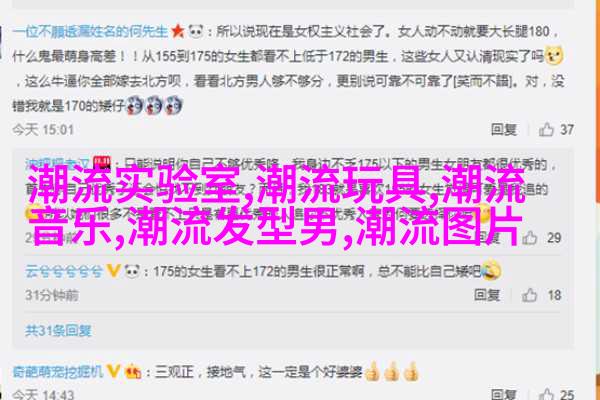Like the reply with 29 likes
600x400 pixels.
[x=530, y=238]
